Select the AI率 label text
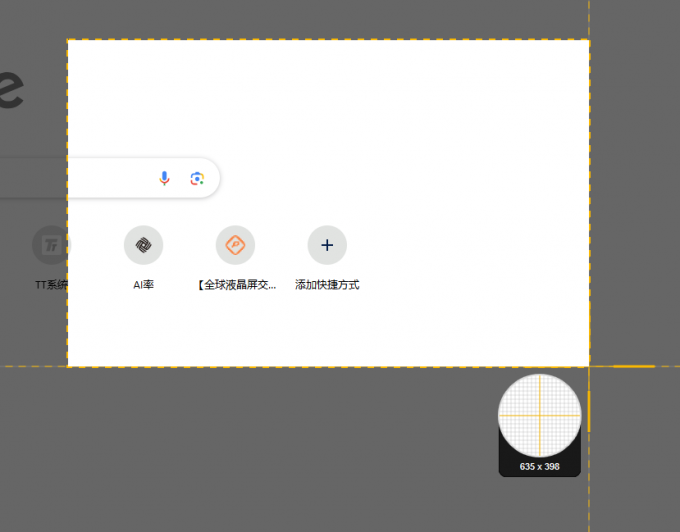Screen dimensions: 680x532 144,285
